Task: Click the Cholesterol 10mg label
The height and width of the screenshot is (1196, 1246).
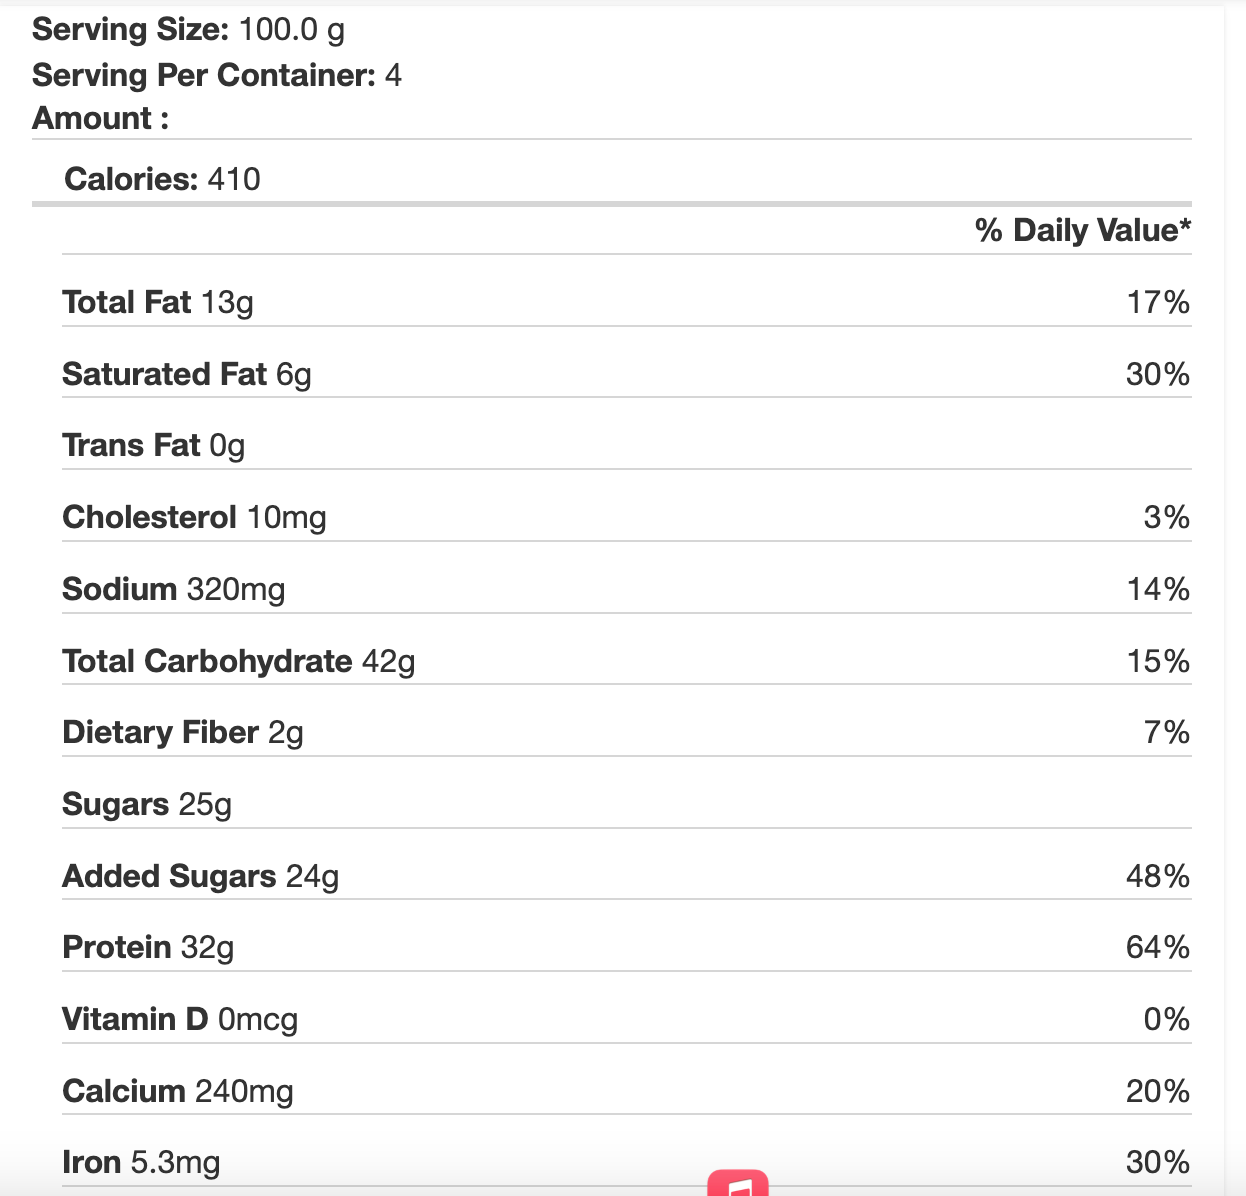Action: point(194,517)
